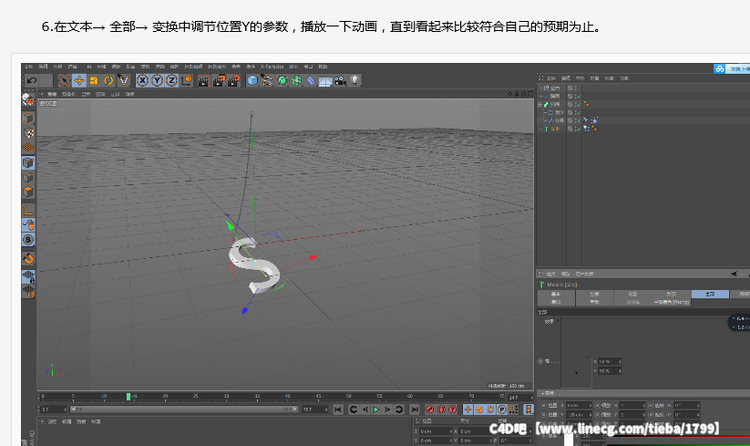
Task: Toggle Point Level Animation dots button
Action: point(513,409)
